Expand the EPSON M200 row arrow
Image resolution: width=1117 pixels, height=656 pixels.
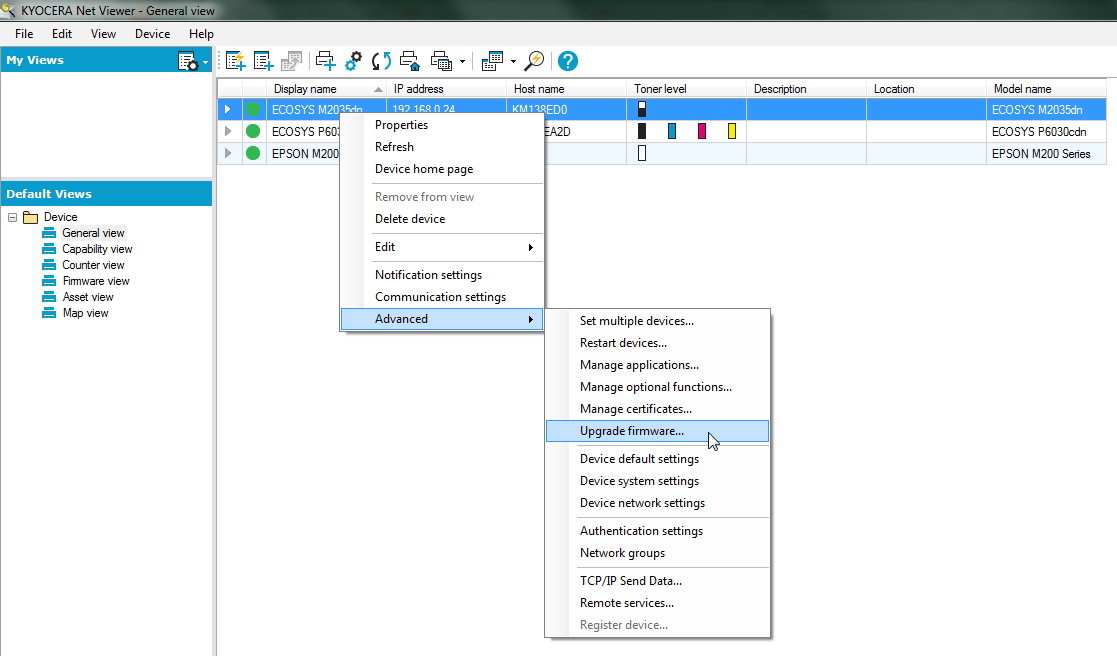(228, 153)
